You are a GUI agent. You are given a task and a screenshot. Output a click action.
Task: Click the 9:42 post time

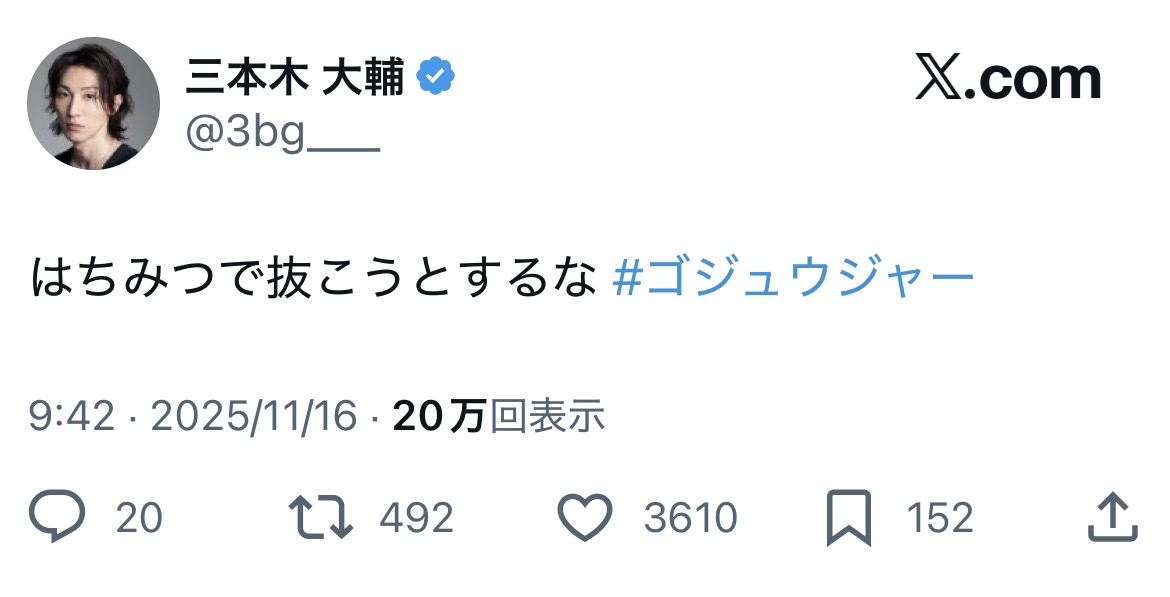(71, 416)
